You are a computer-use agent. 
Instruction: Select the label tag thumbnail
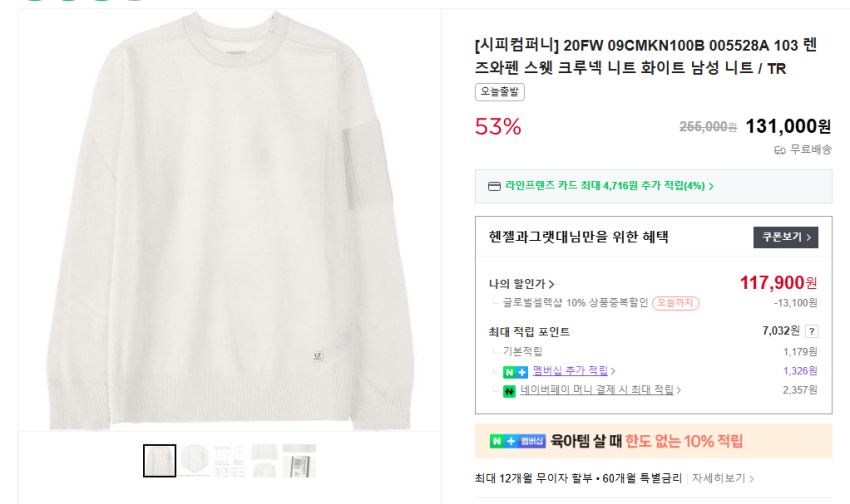[299, 461]
